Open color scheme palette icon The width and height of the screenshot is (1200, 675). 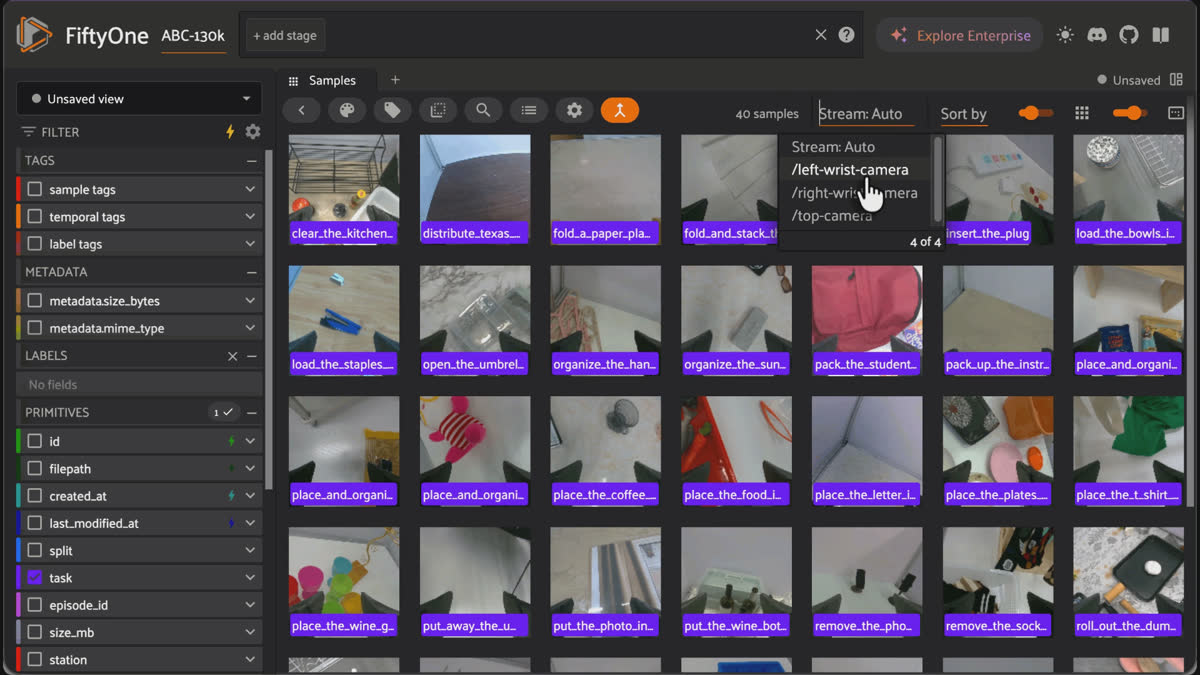(347, 111)
